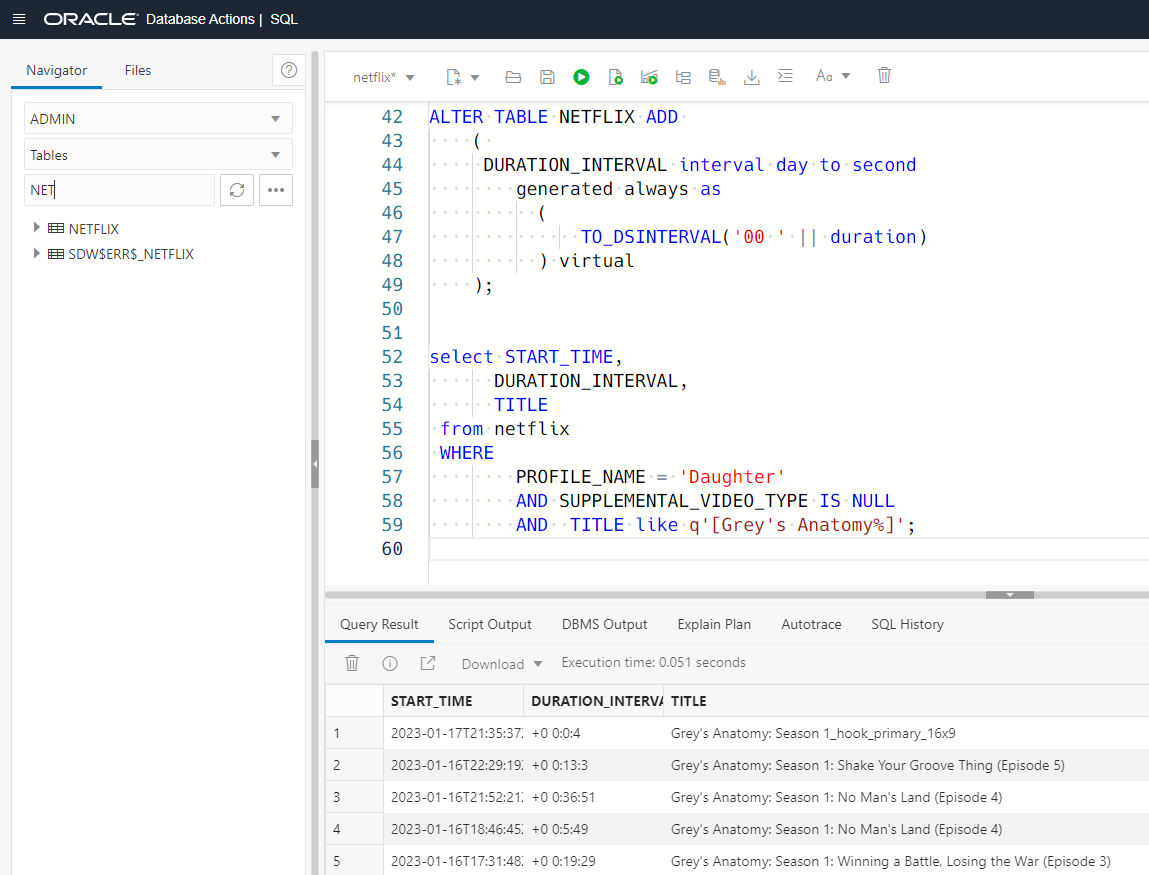Screen dimensions: 1149x875
Task: Select the NETFLIX table in Navigator
Action: (x=94, y=229)
